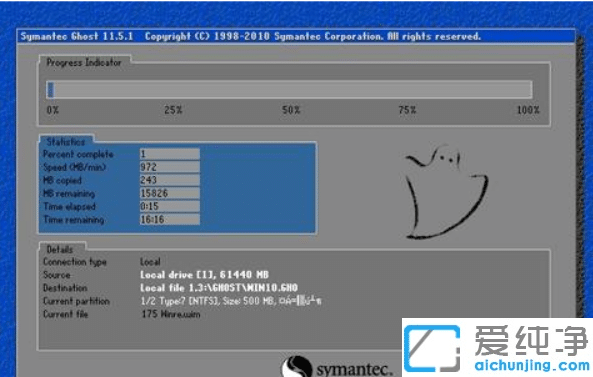593x377 pixels.
Task: Click the 'Time remaining' label
Action: pos(73,220)
